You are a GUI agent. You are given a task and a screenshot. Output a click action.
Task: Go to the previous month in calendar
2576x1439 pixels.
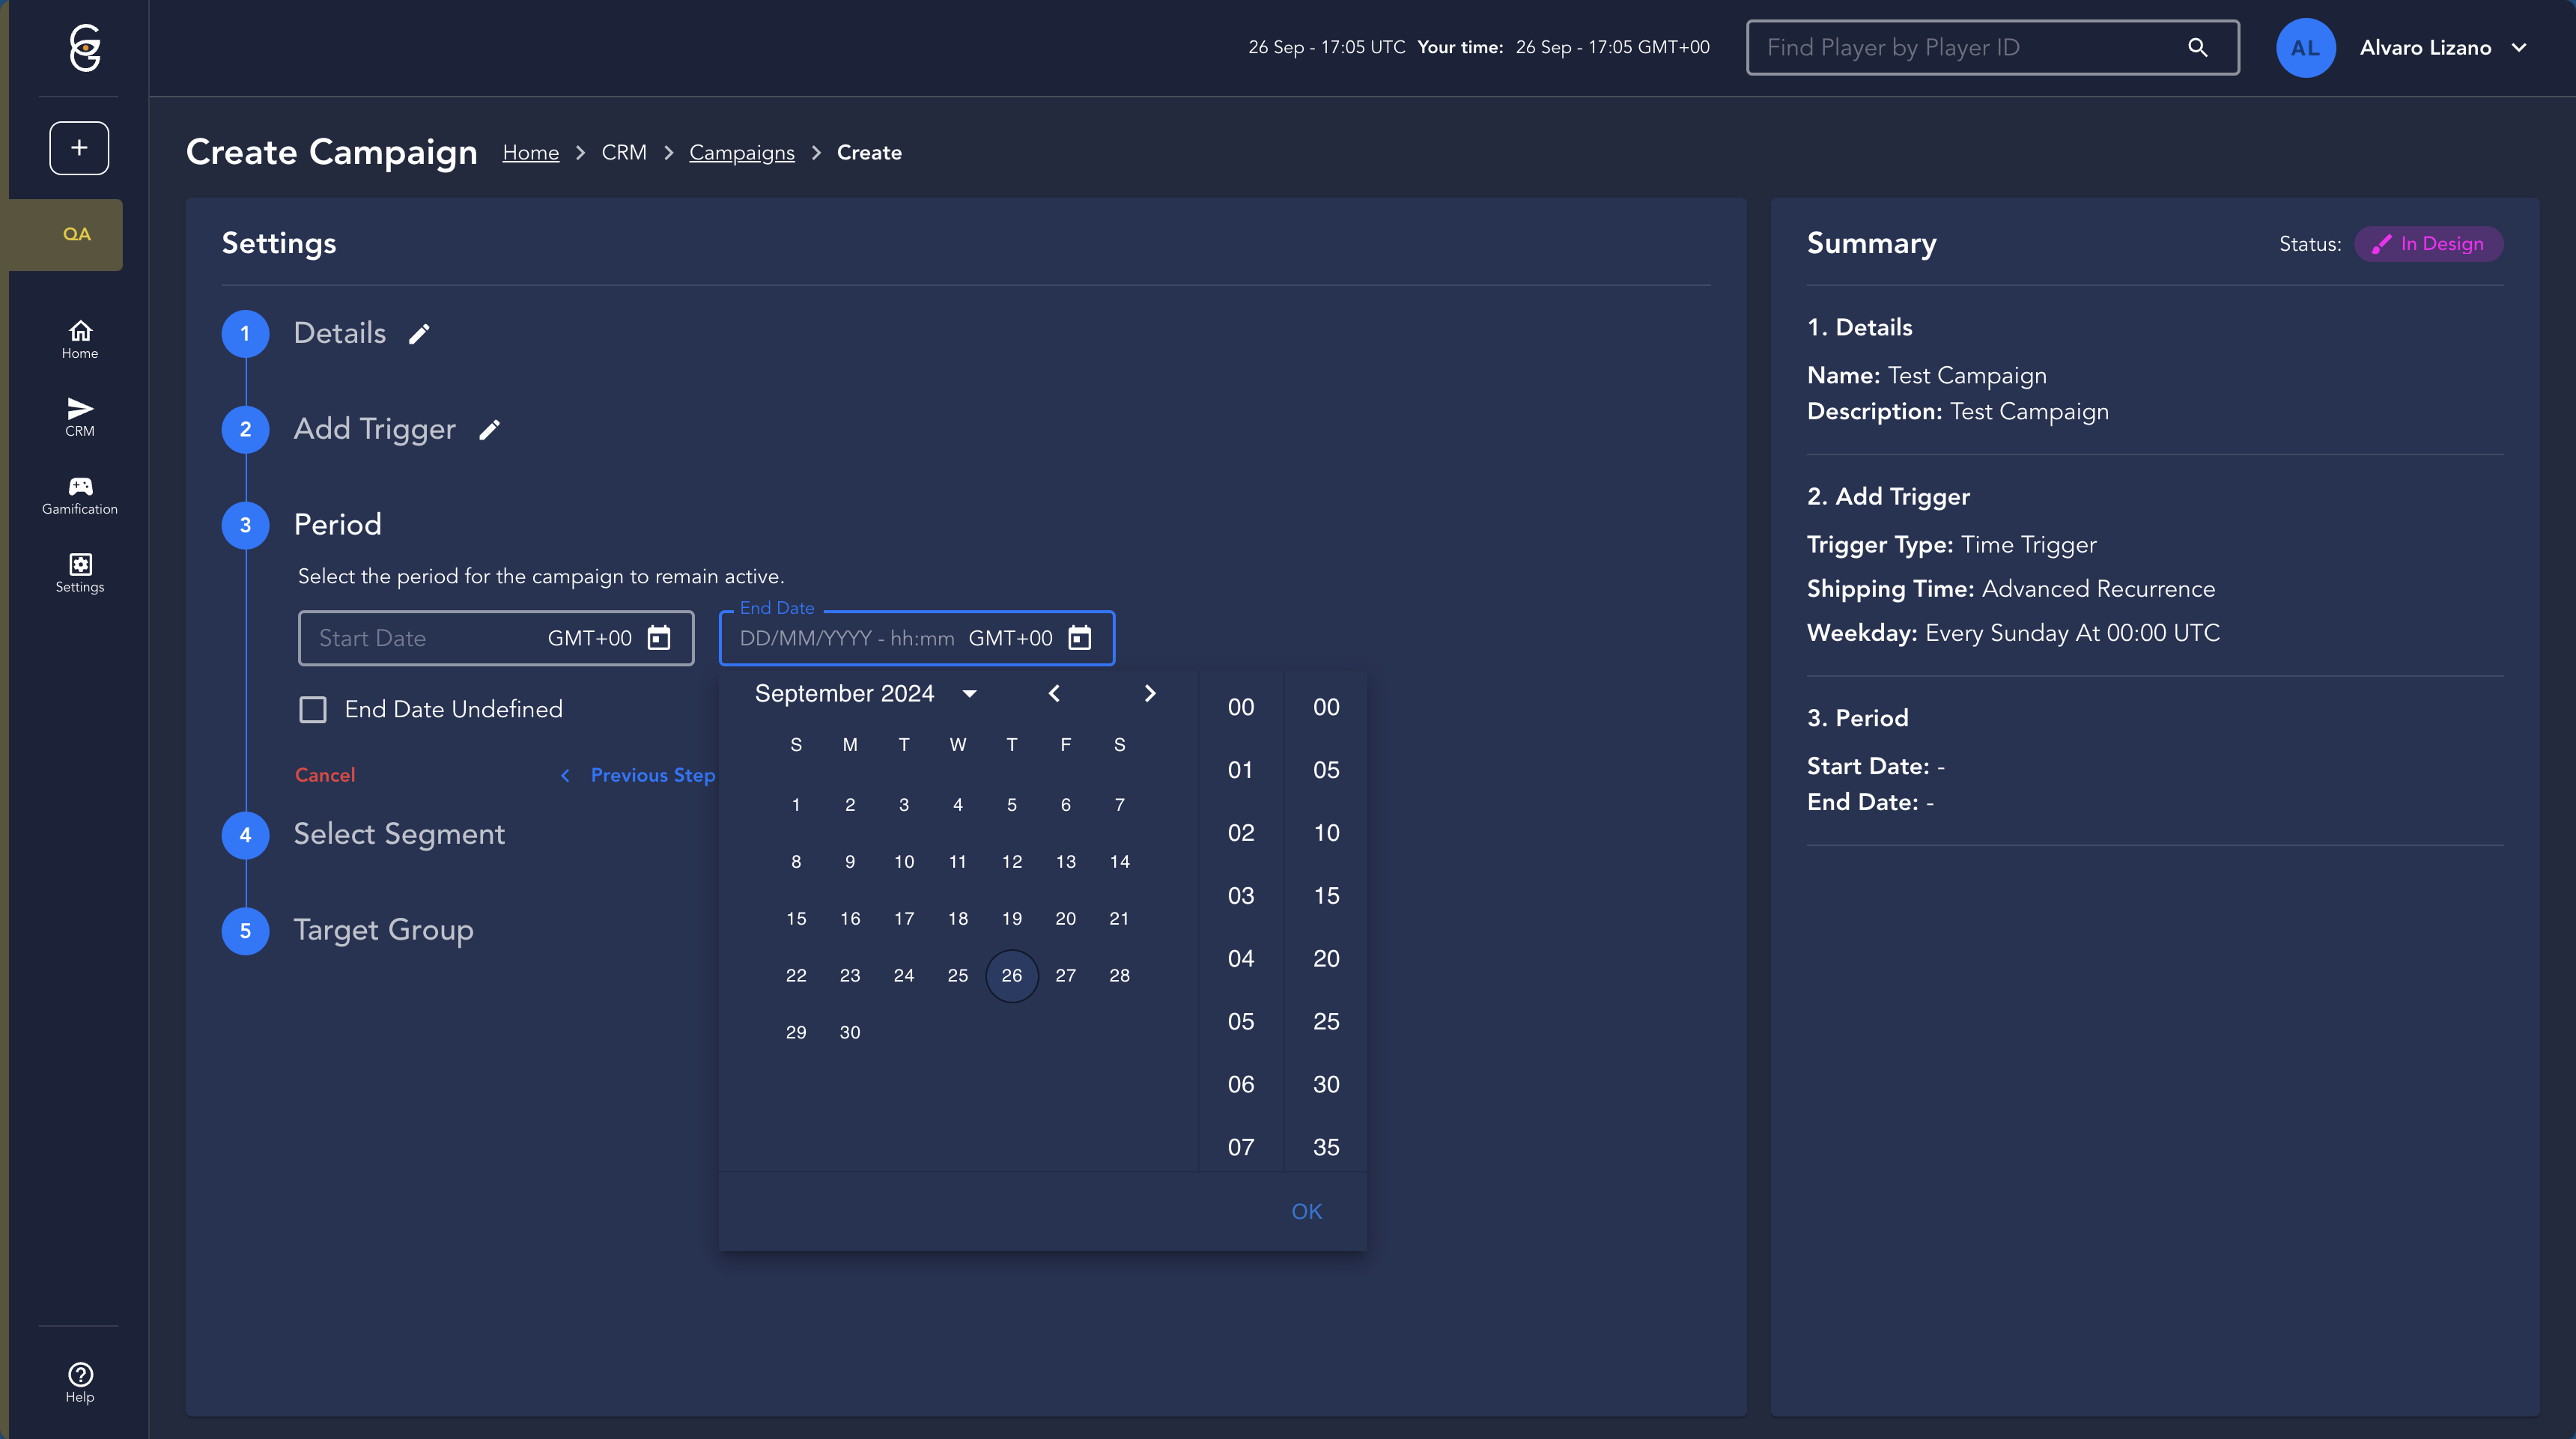pos(1054,694)
